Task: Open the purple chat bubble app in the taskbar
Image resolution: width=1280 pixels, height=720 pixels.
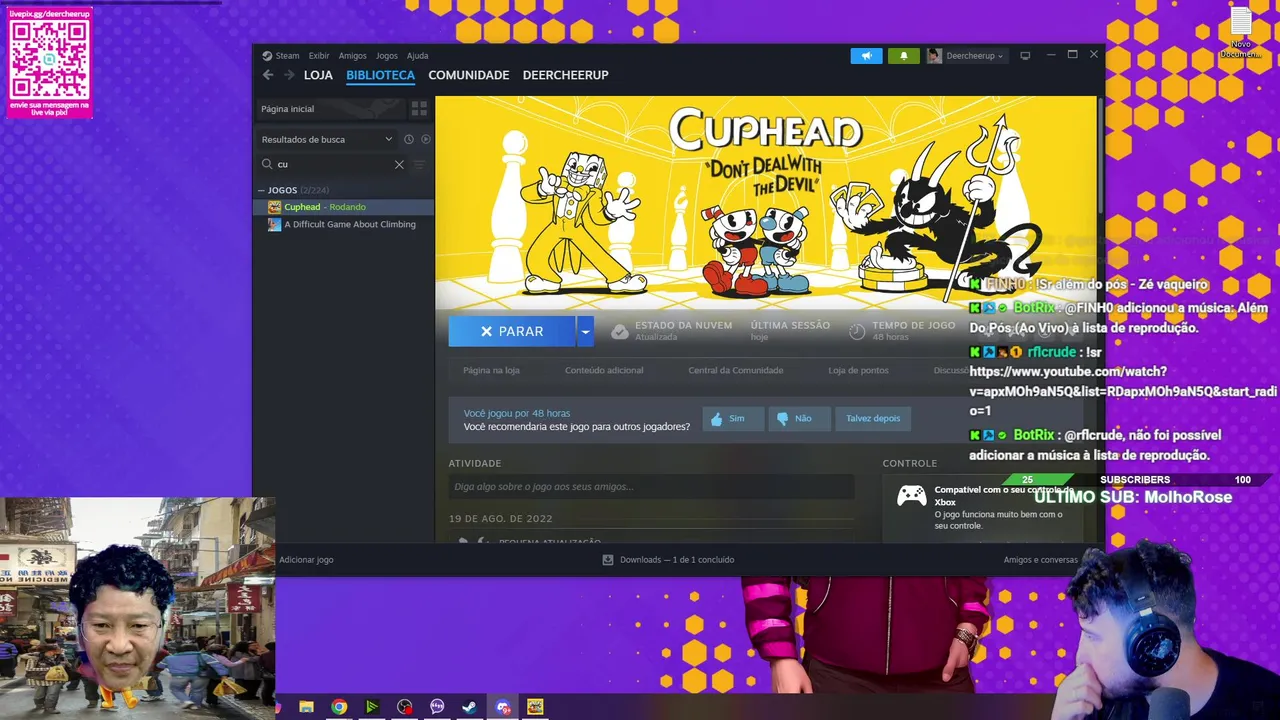Action: coord(437,707)
